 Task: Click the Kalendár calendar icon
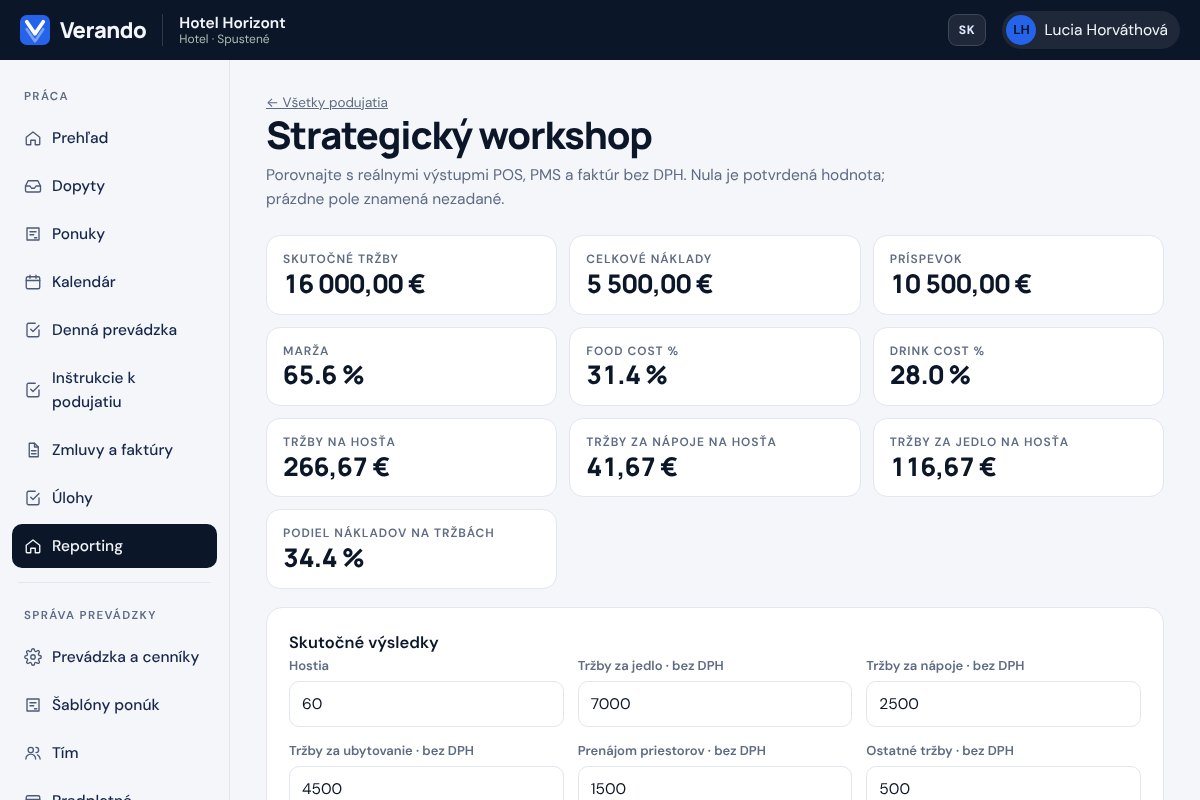pyautogui.click(x=33, y=282)
